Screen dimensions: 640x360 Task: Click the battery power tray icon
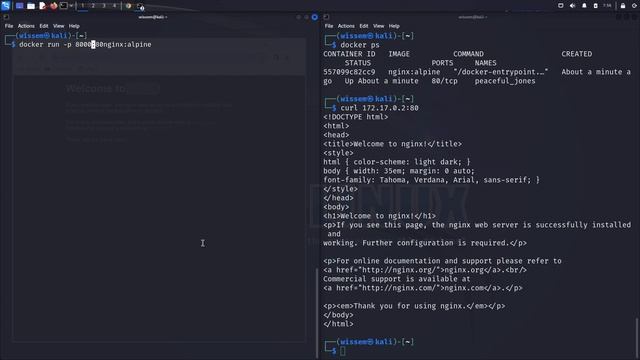pos(596,6)
